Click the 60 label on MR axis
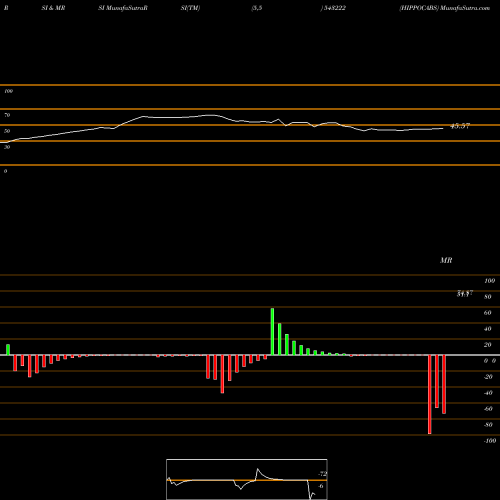Screen dimensions: 500x500 (x=488, y=313)
